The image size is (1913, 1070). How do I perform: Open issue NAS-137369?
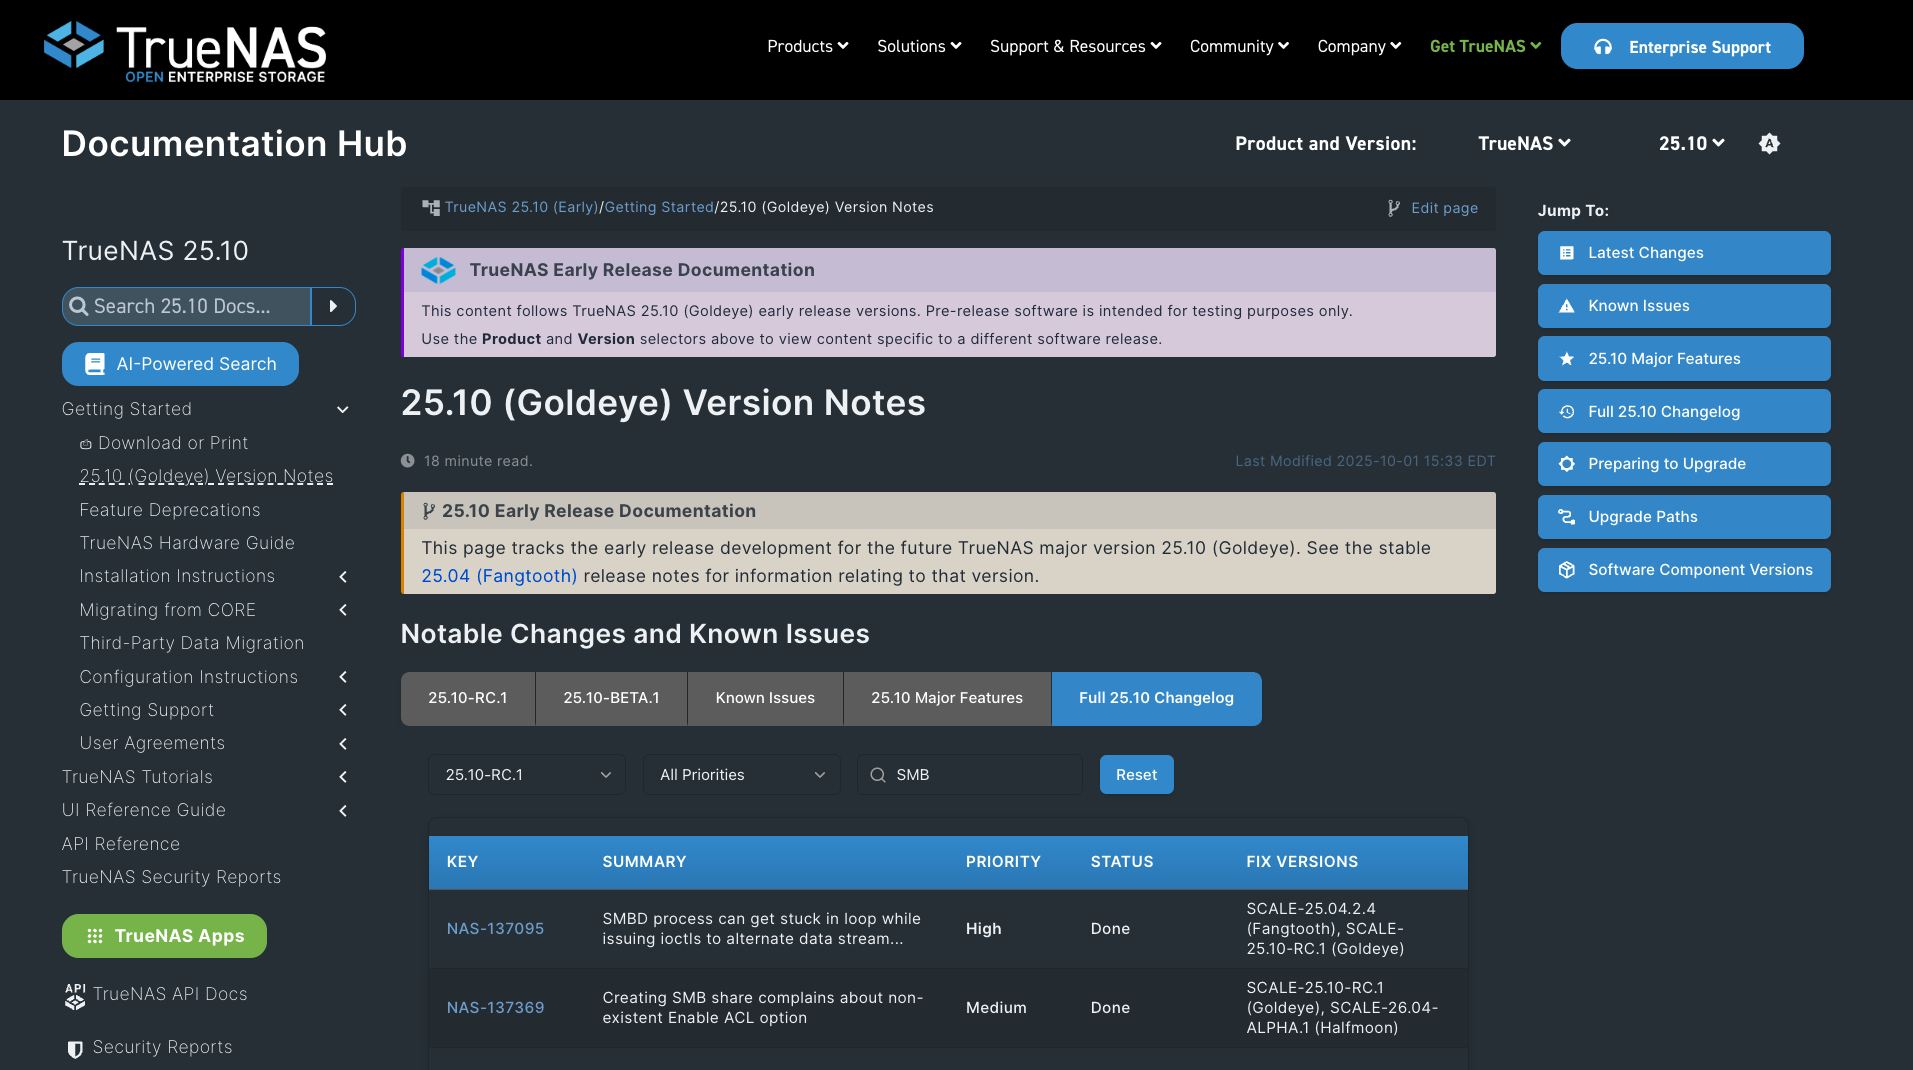tap(495, 1008)
